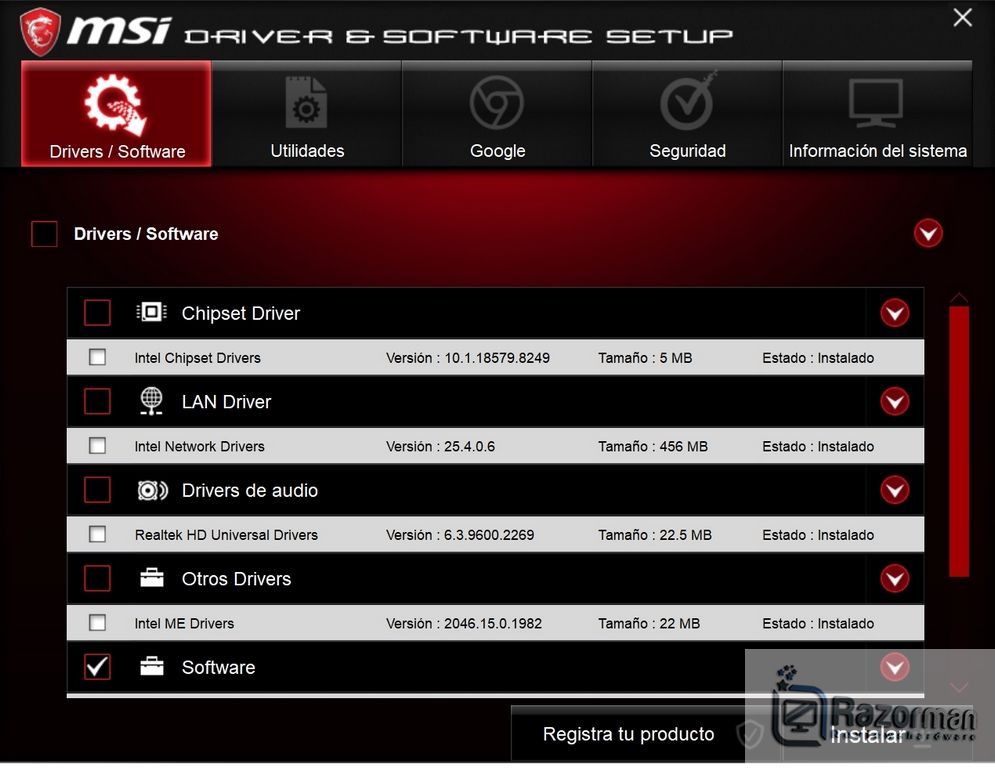Image resolution: width=995 pixels, height=768 pixels.
Task: Click the red vertical scrollbar thumb
Action: click(x=959, y=442)
